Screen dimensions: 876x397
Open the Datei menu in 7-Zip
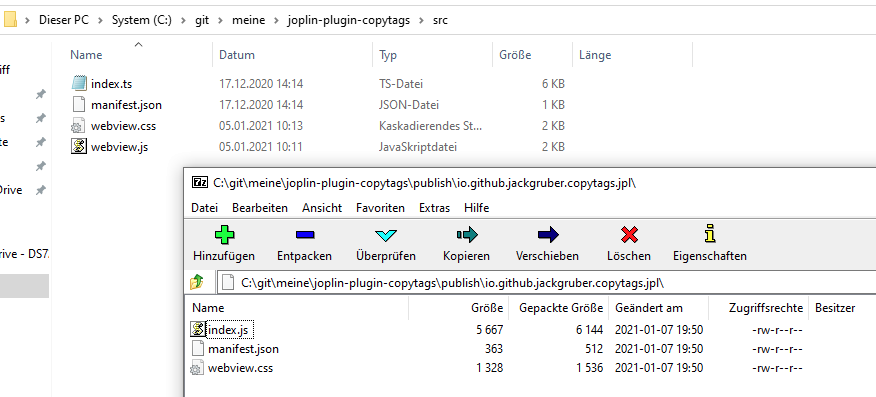pos(204,208)
